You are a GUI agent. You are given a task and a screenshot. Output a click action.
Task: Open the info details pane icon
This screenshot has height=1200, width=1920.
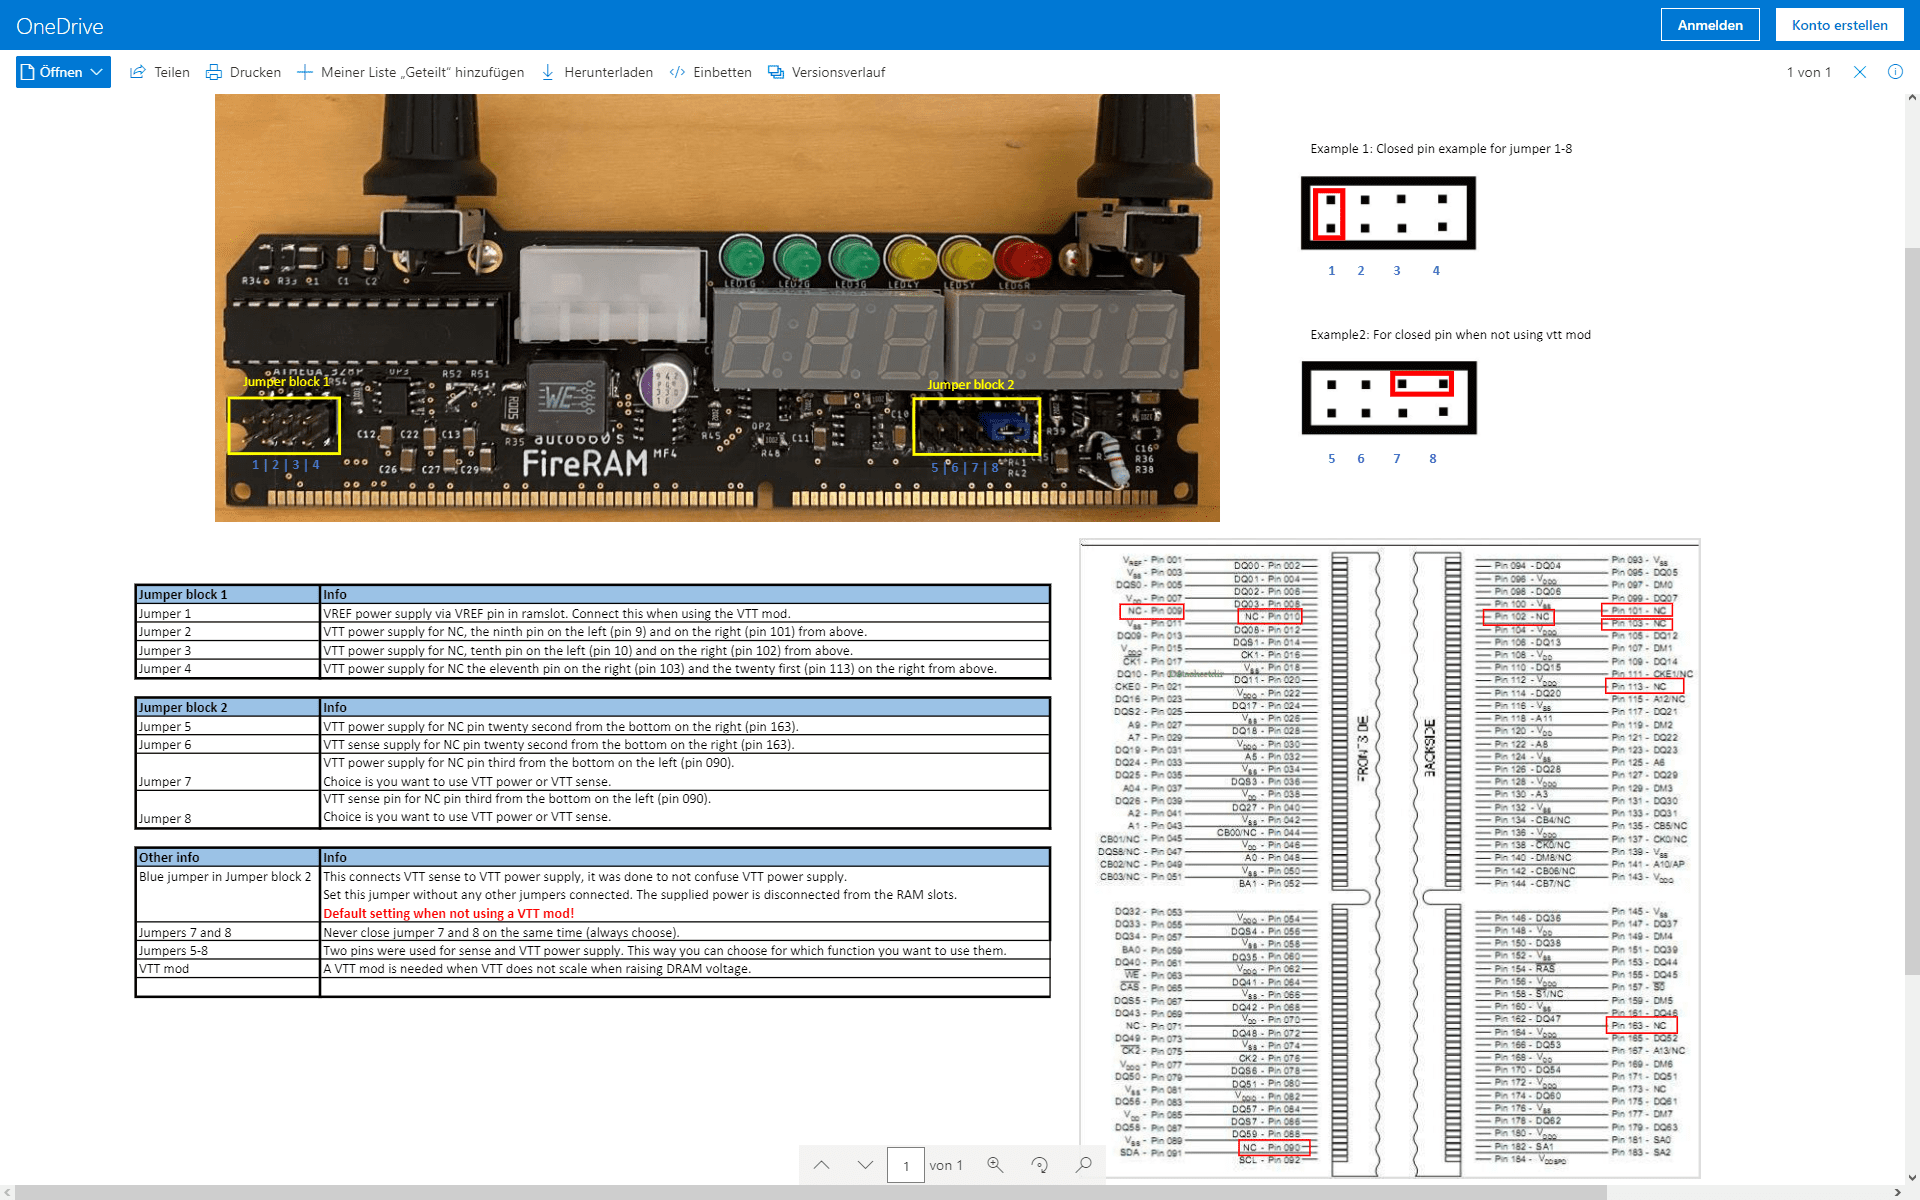1895,72
